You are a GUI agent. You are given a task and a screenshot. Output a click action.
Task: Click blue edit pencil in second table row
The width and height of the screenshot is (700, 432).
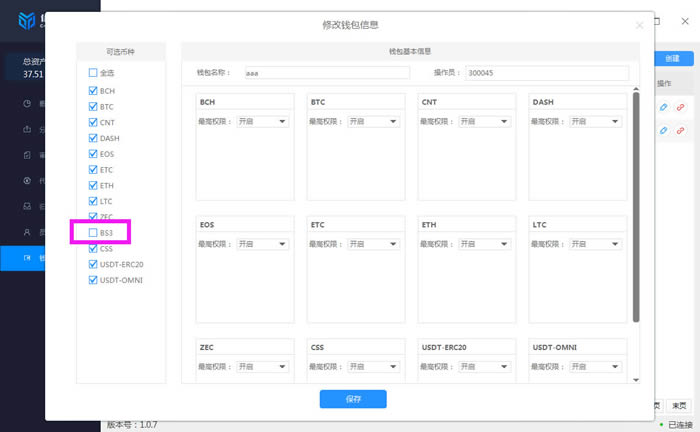pyautogui.click(x=663, y=130)
